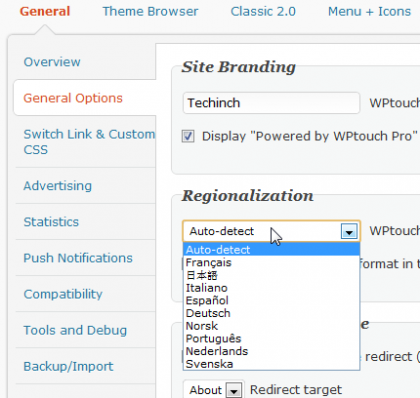Open the General tab
Image resolution: width=420 pixels, height=398 pixels.
[x=45, y=11]
